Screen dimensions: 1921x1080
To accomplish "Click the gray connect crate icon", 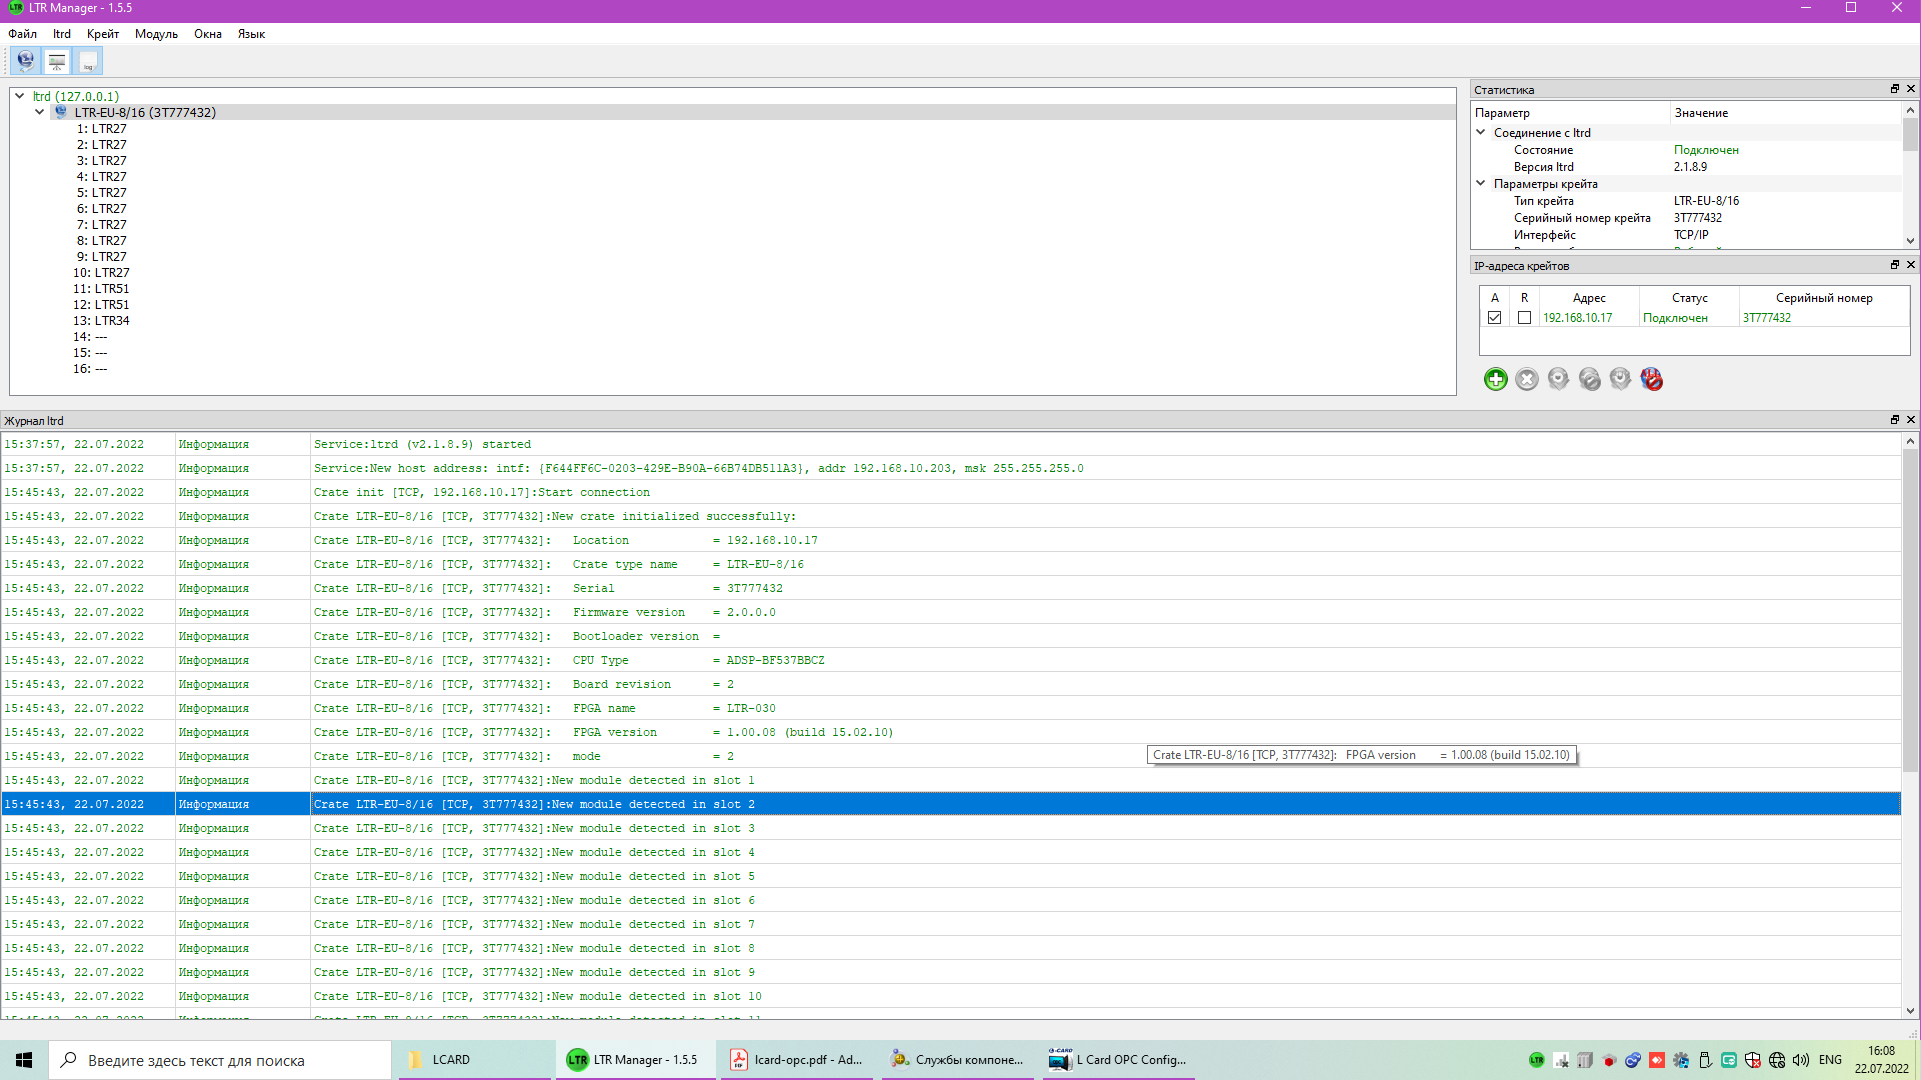I will pyautogui.click(x=1558, y=379).
